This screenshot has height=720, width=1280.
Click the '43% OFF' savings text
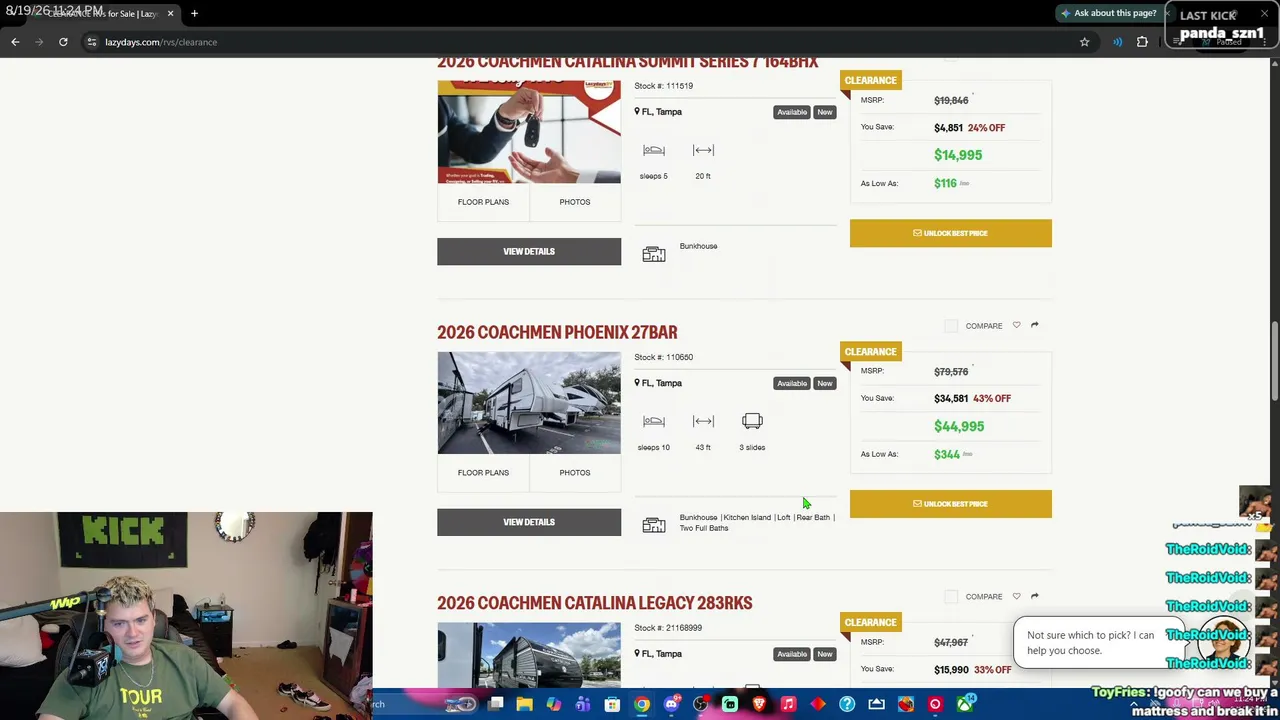click(992, 398)
